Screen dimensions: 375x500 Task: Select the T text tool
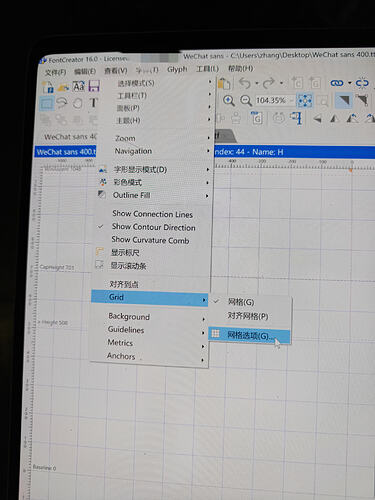point(93,102)
